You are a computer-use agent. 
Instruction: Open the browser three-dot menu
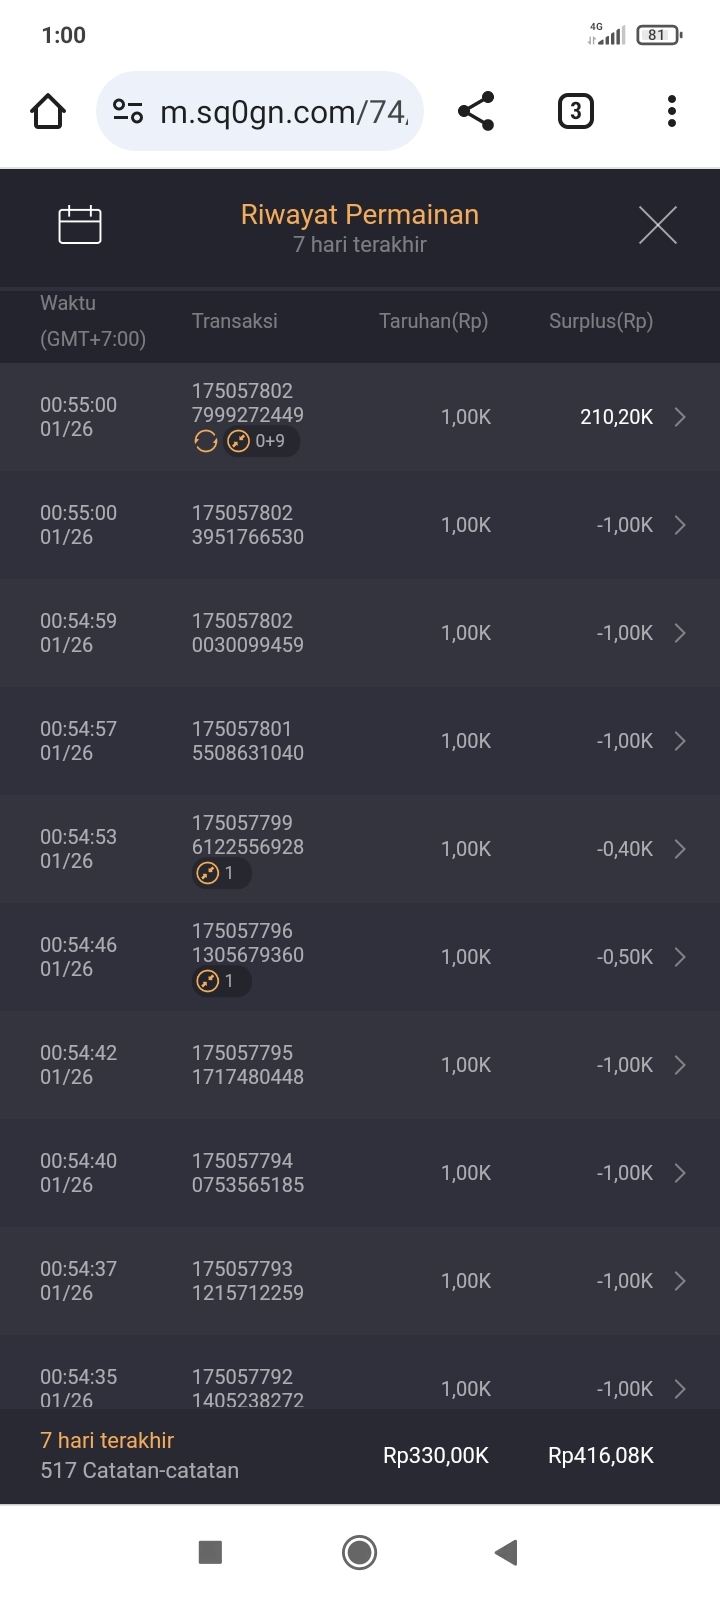[x=672, y=111]
